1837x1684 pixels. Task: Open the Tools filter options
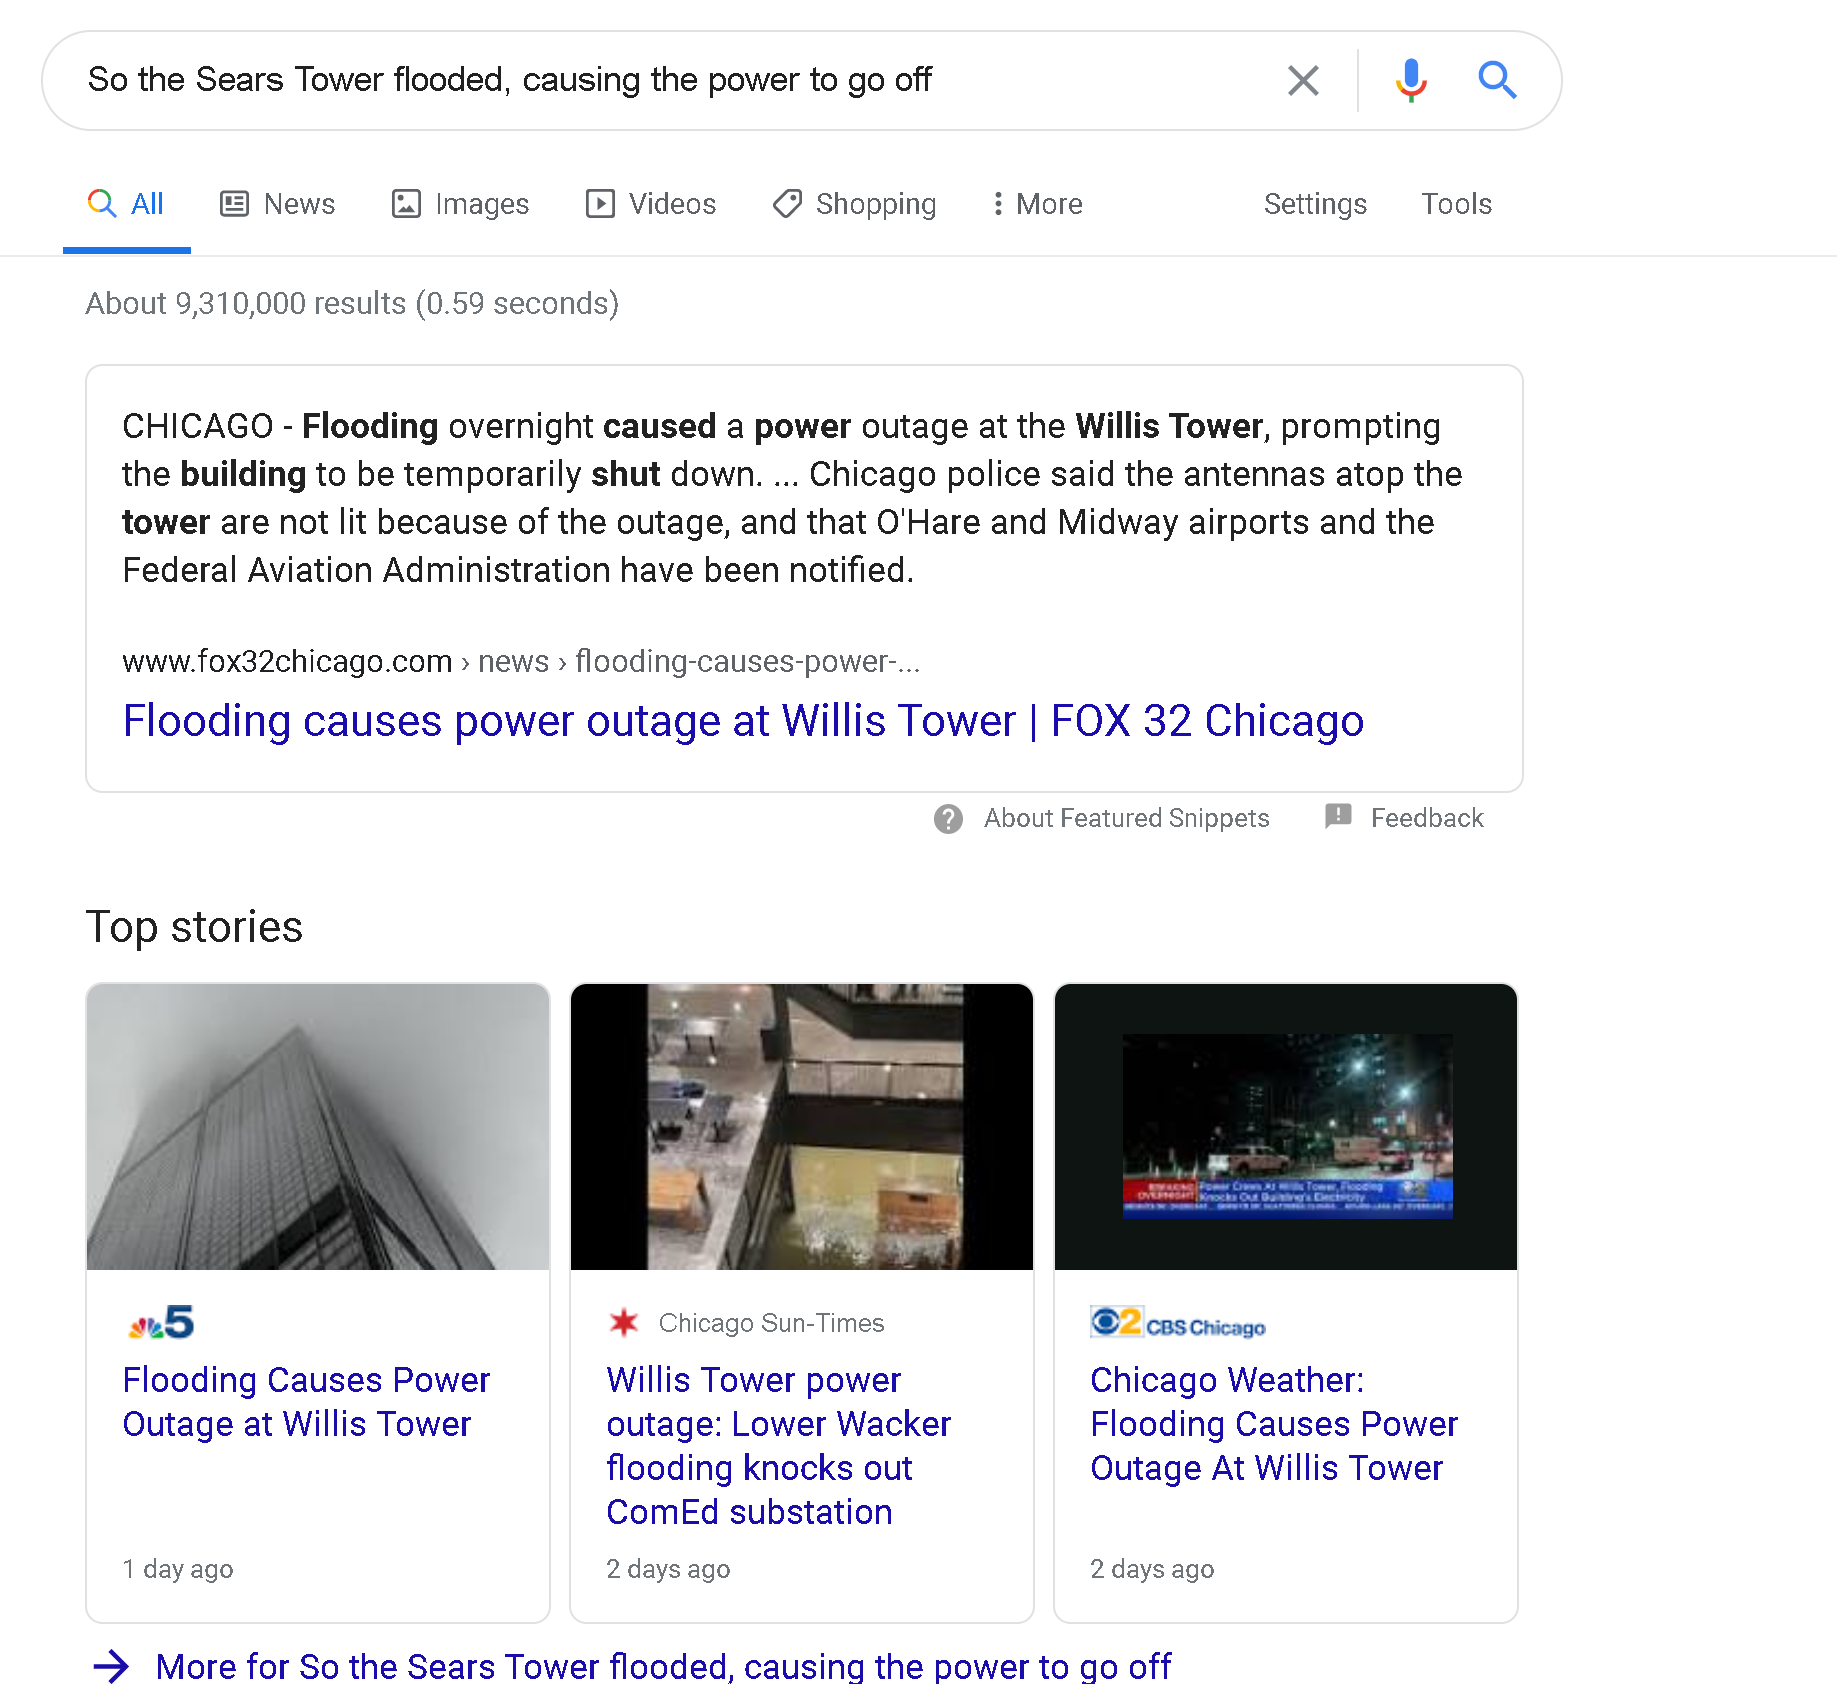(1456, 204)
